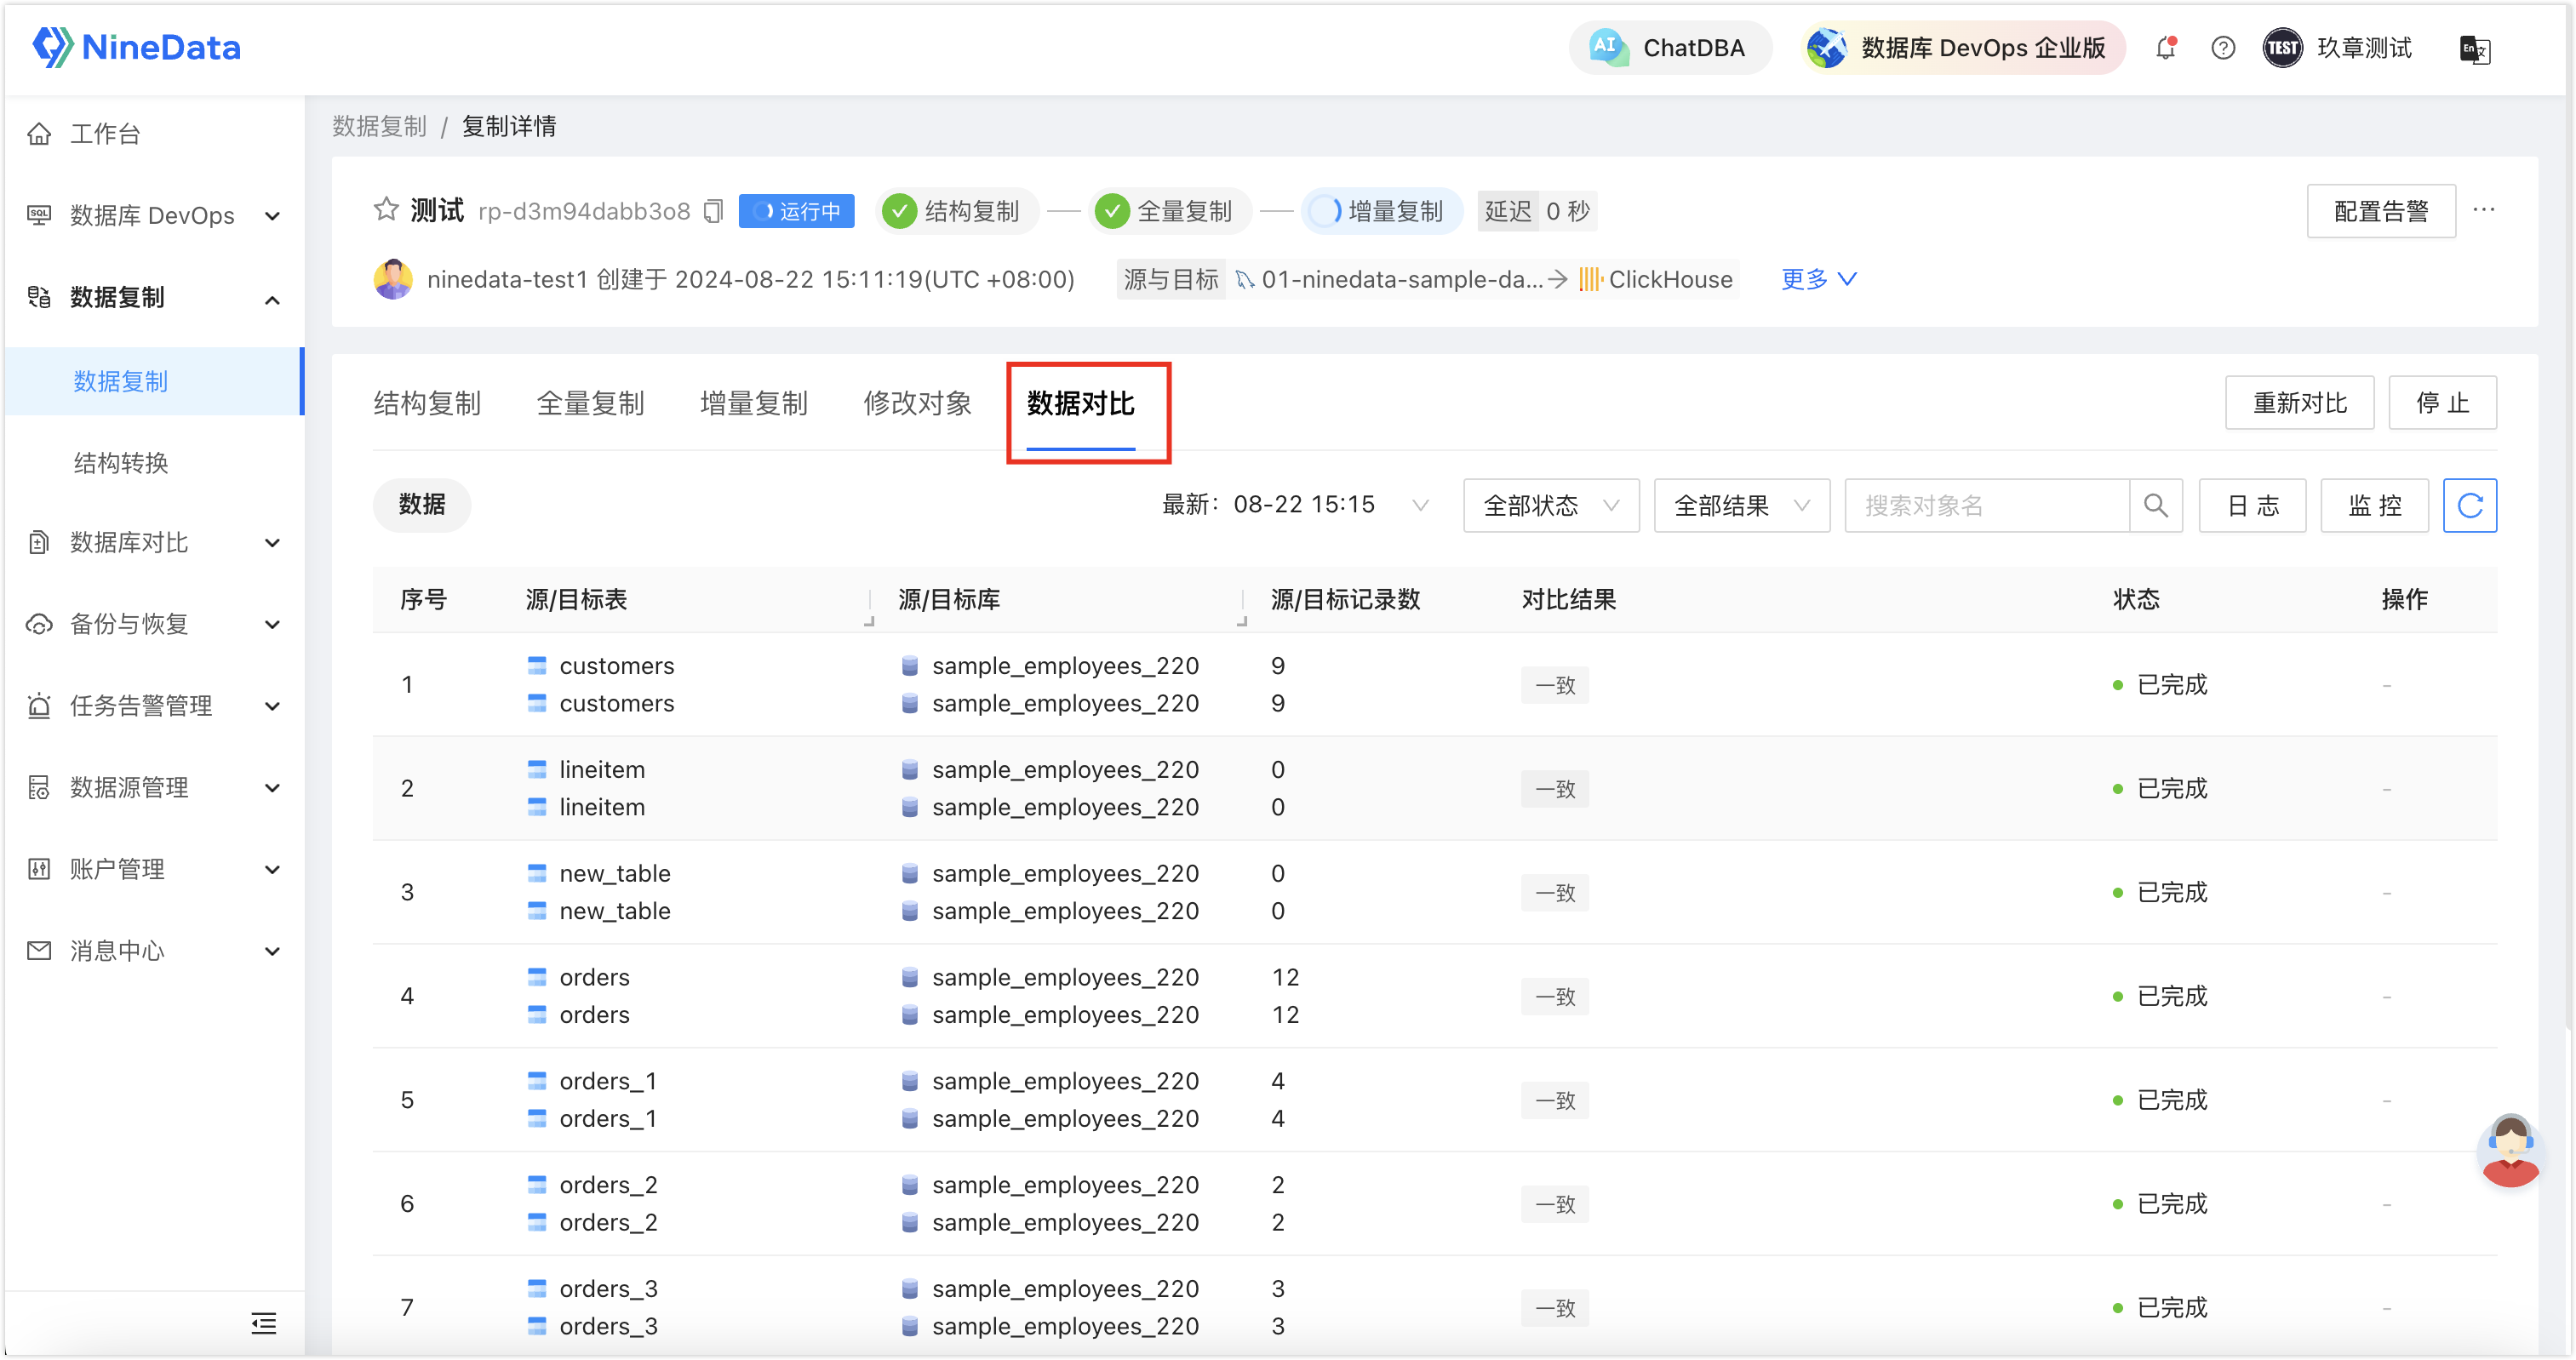Click the 增量复制 progress step
The height and width of the screenshot is (1360, 2576).
(1380, 210)
